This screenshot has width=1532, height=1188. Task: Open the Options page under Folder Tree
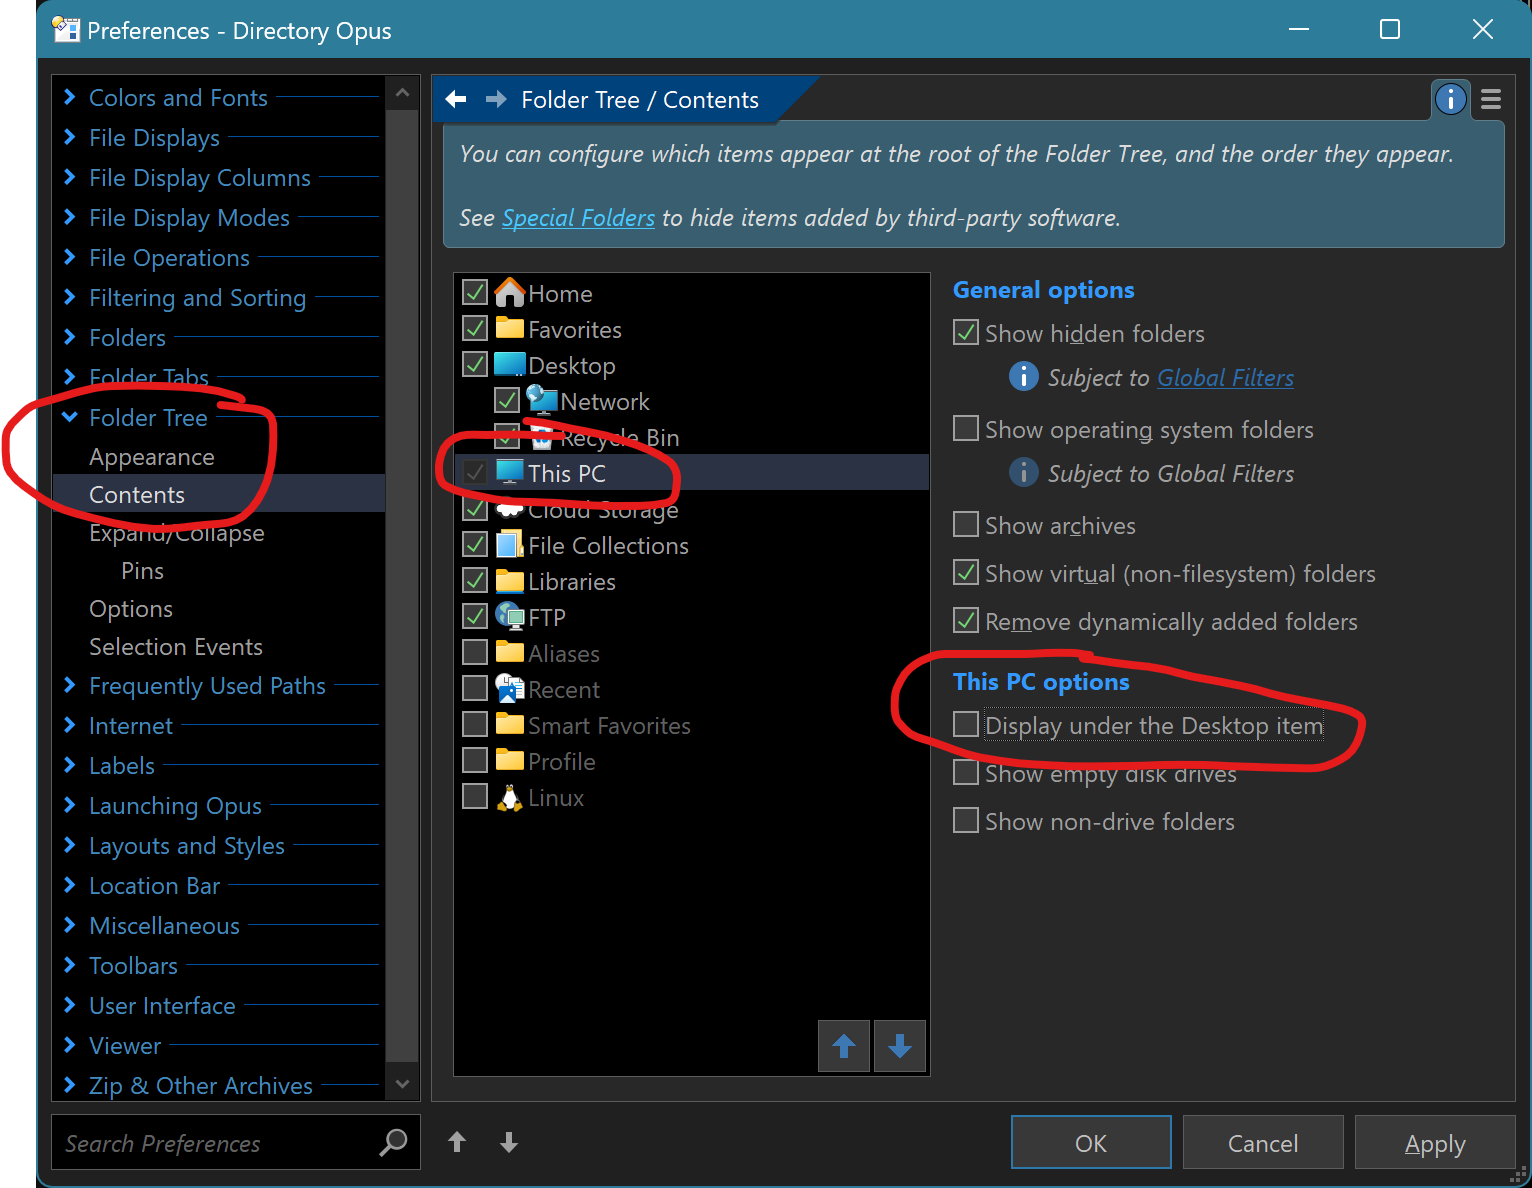[x=131, y=609]
